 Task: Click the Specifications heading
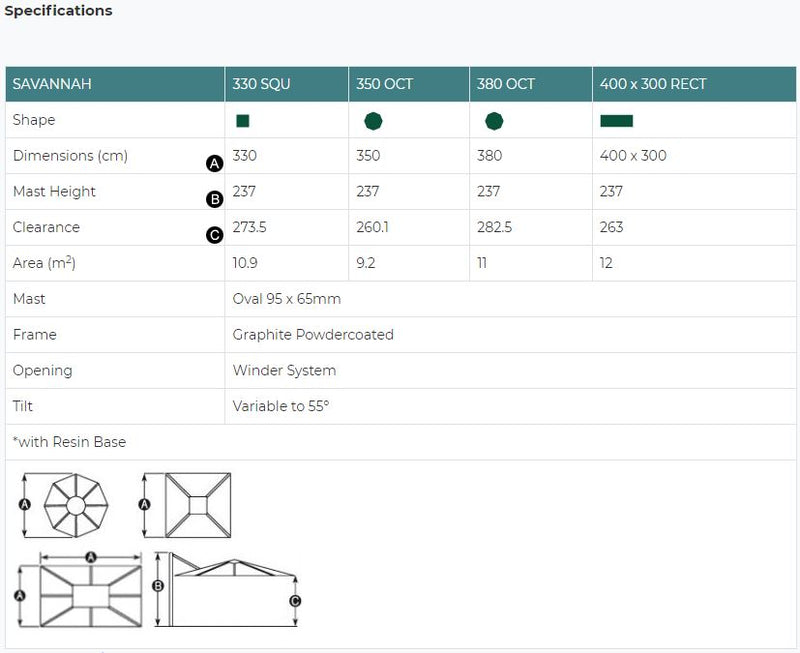coord(58,11)
